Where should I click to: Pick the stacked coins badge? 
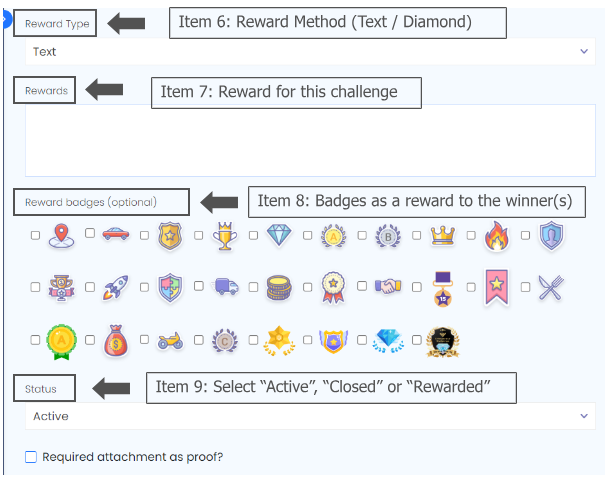pyautogui.click(x=279, y=288)
